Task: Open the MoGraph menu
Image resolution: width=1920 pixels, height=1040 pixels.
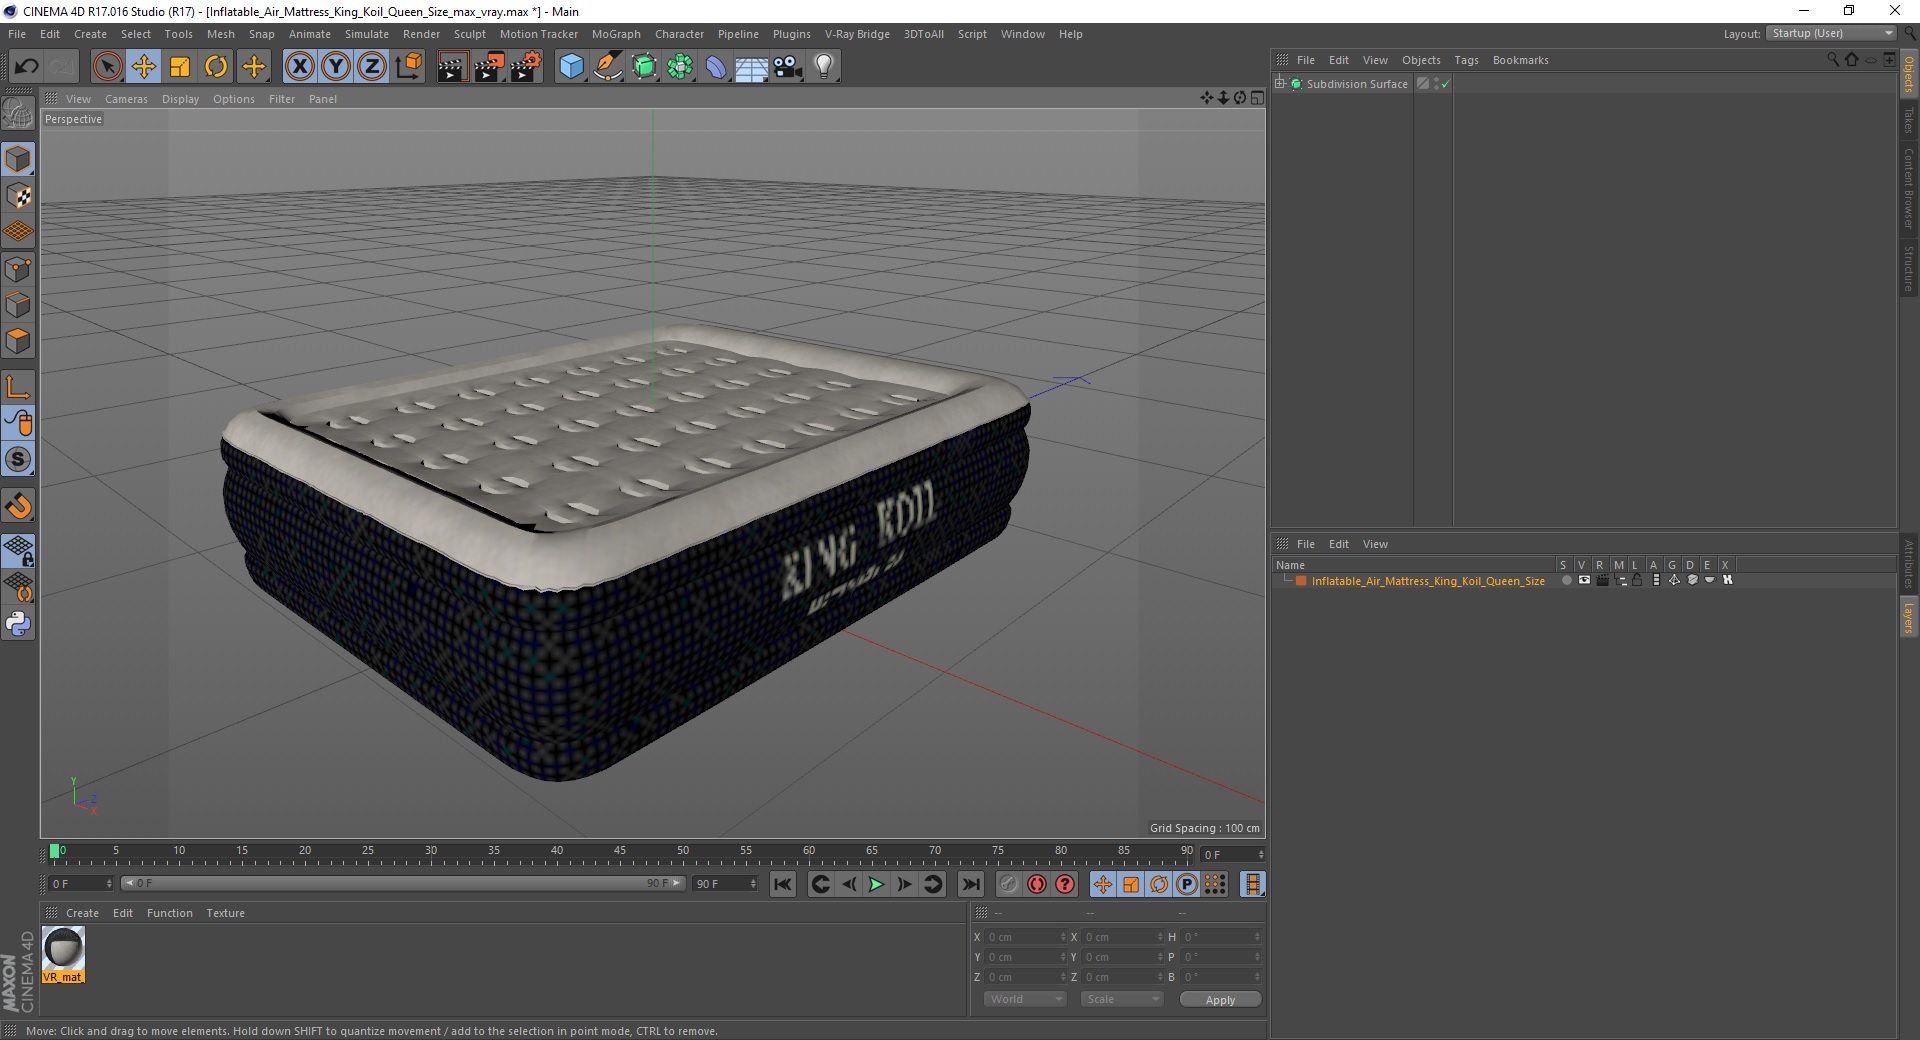Action: 616,34
